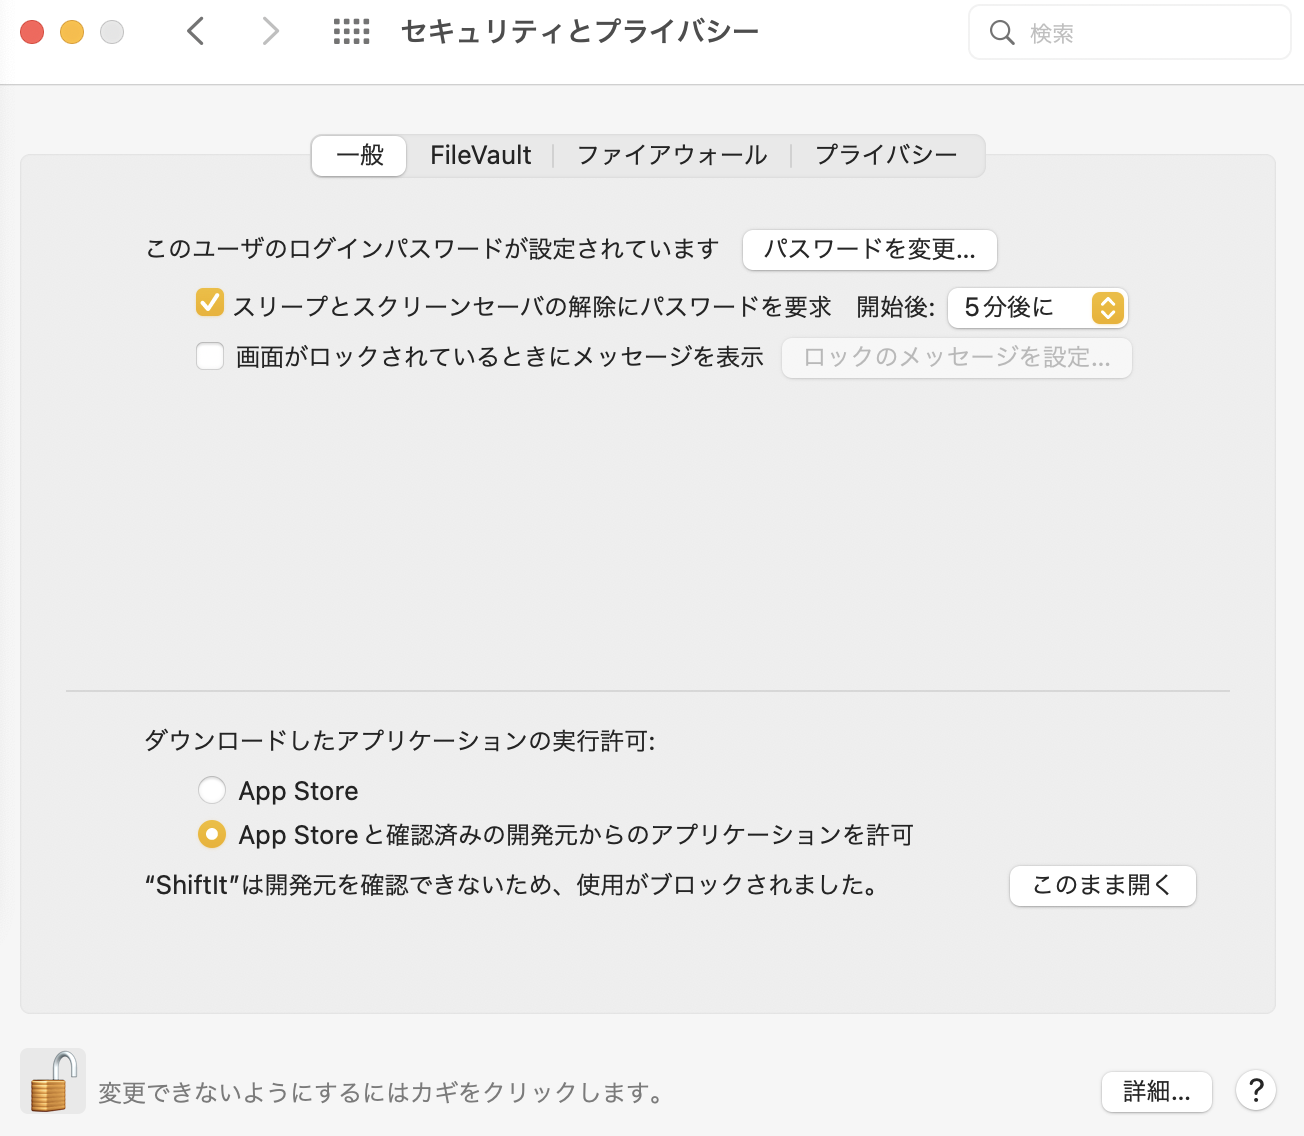Switch to the ファイアウォール tab
Viewport: 1304px width, 1136px height.
(x=672, y=156)
